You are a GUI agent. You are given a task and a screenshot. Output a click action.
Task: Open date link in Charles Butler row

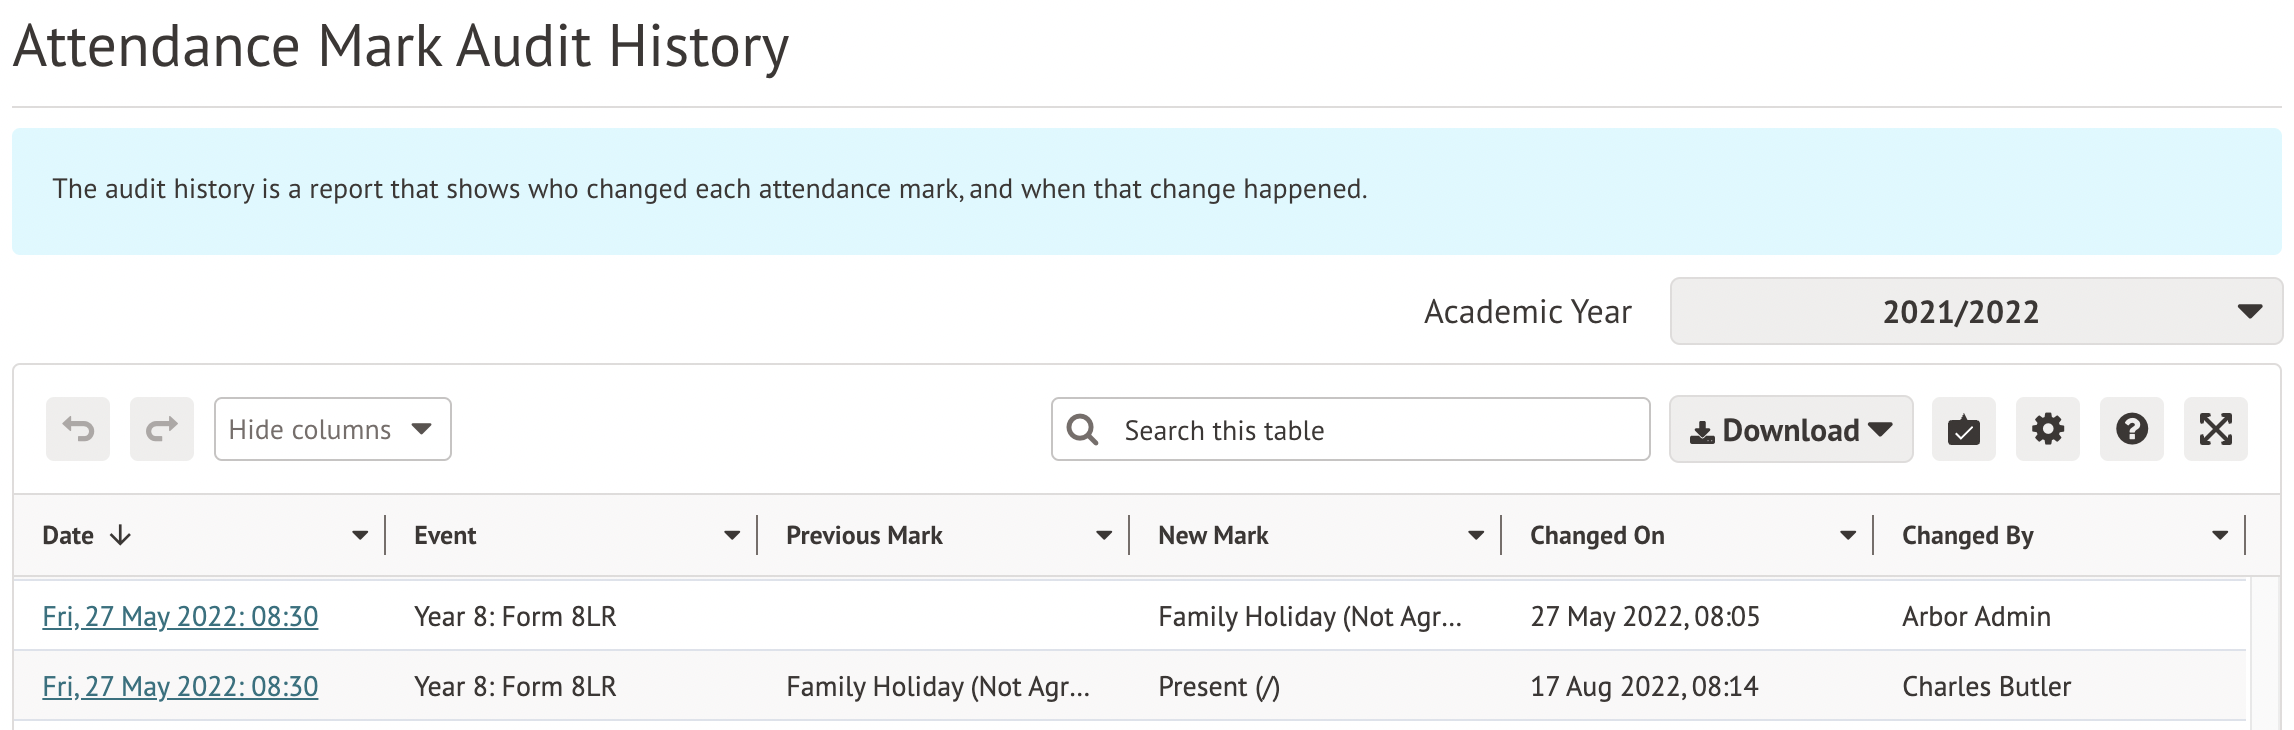click(x=180, y=686)
